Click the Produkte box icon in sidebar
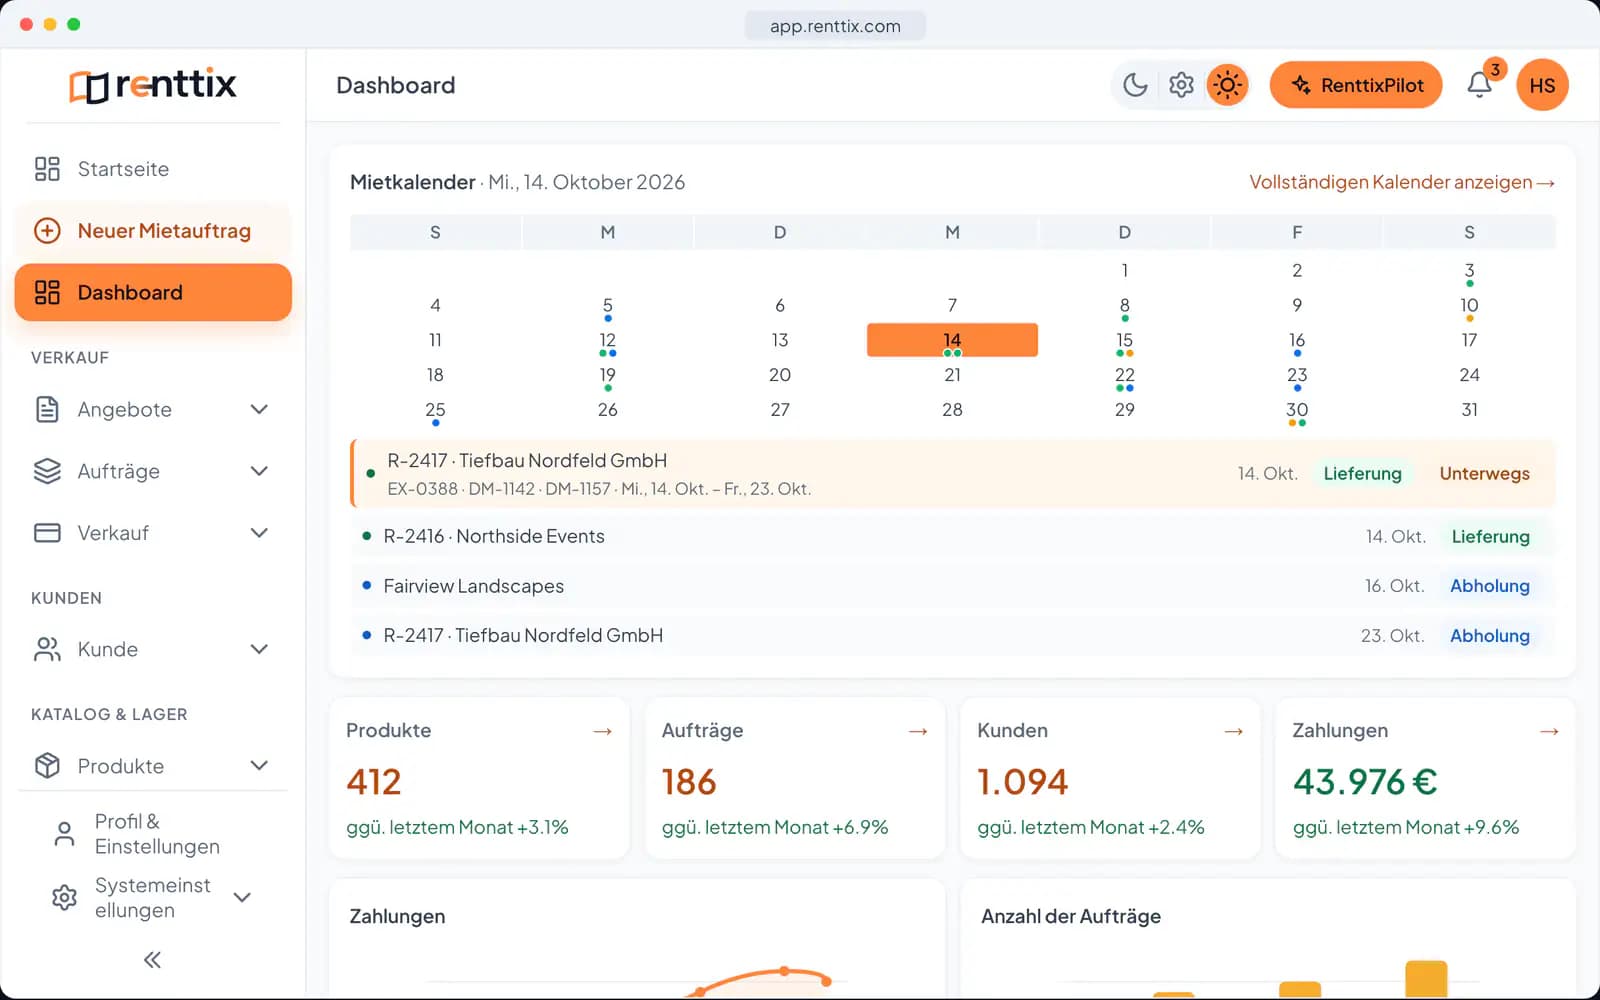Image resolution: width=1600 pixels, height=1000 pixels. pos(47,766)
